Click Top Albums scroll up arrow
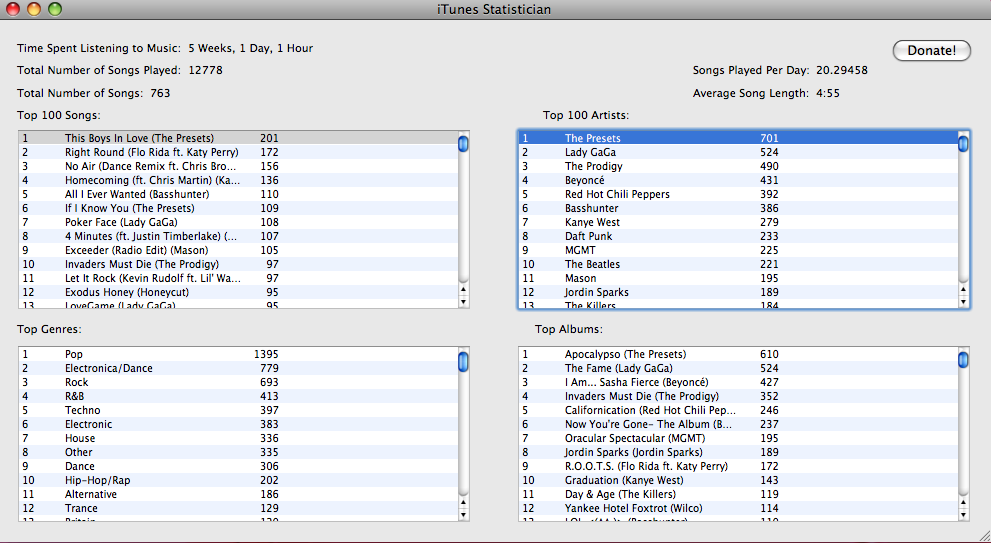The width and height of the screenshot is (991, 543). (x=963, y=503)
